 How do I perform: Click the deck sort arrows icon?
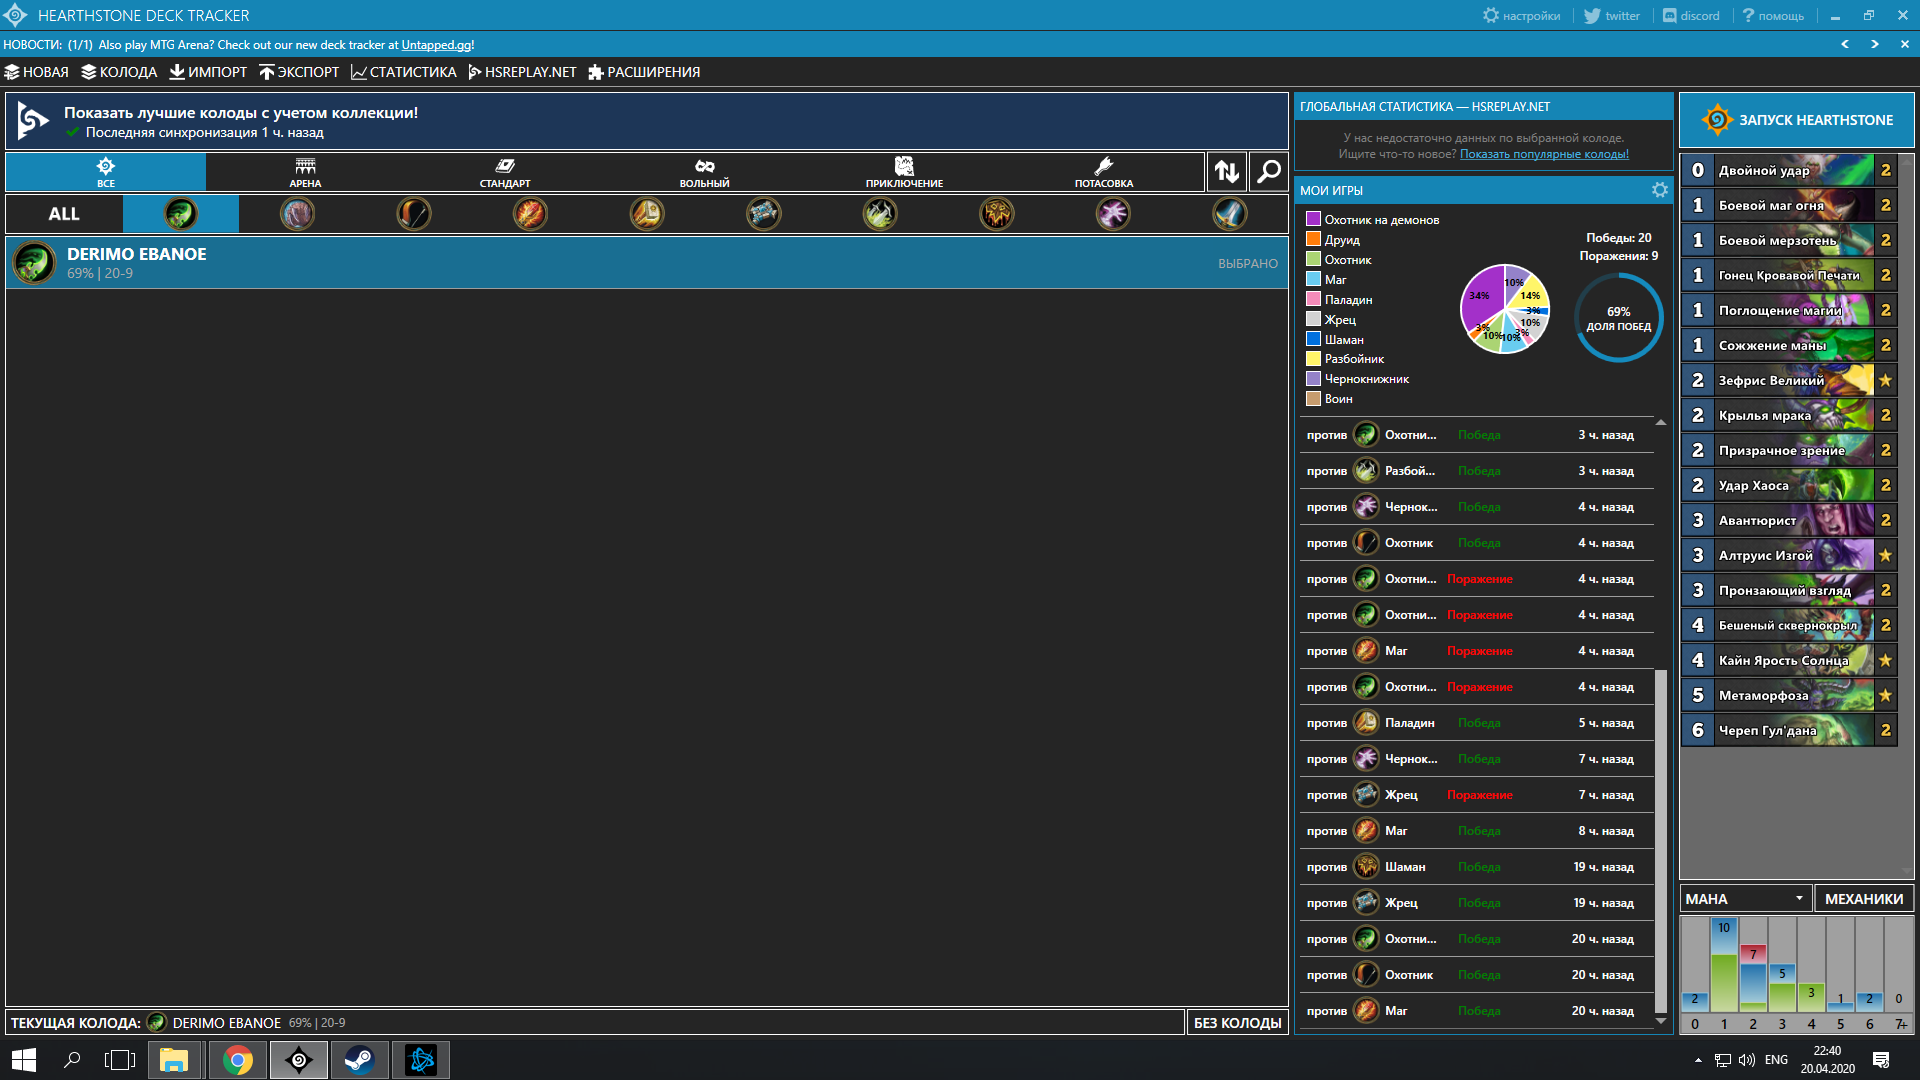[1227, 172]
